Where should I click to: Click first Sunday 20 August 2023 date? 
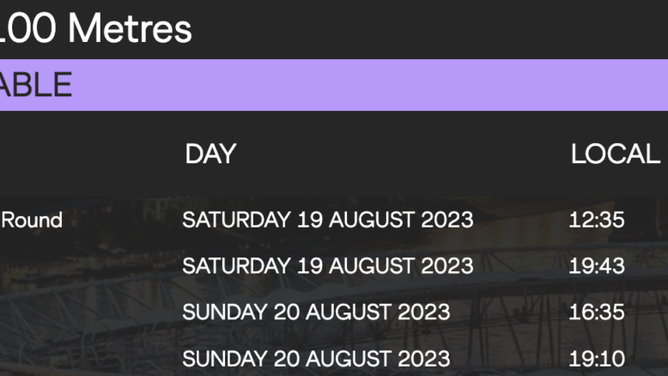click(x=316, y=312)
